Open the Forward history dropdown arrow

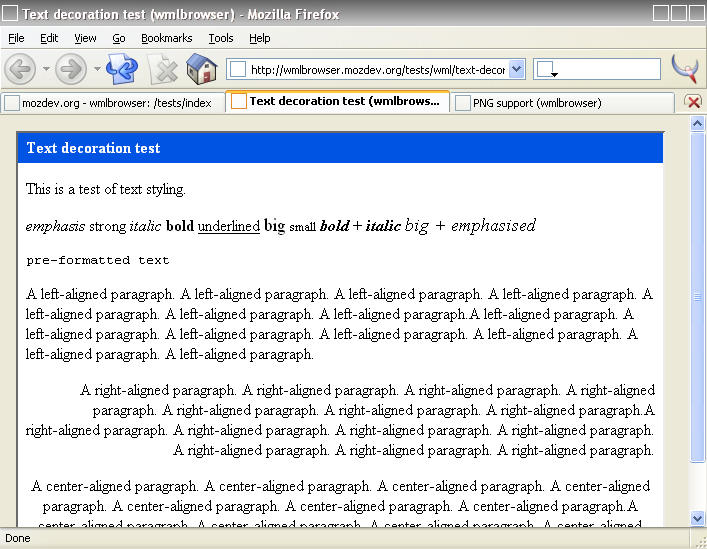[x=97, y=69]
